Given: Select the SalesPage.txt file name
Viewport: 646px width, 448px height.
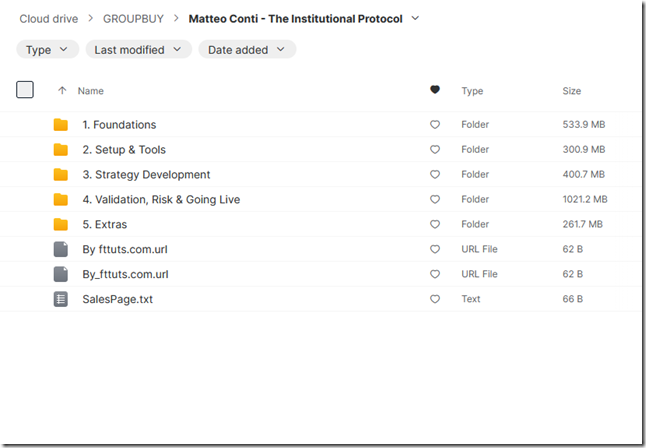Looking at the screenshot, I should 117,299.
